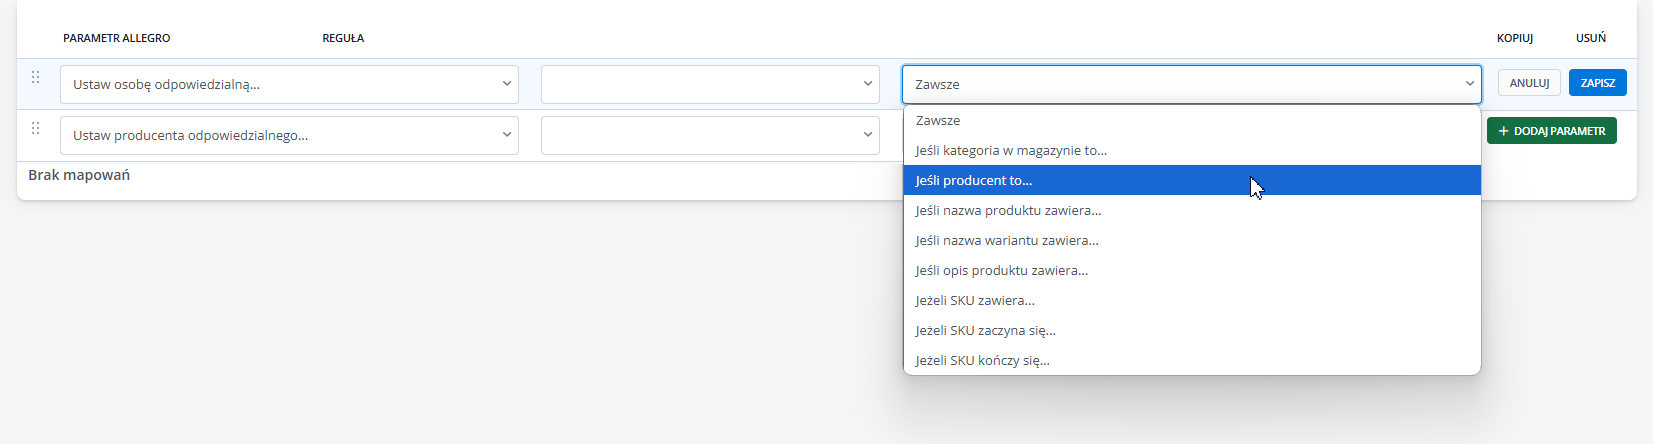The width and height of the screenshot is (1653, 444).
Task: Select 'Jeśli opis produktu zawiera...' option
Action: click(1192, 270)
